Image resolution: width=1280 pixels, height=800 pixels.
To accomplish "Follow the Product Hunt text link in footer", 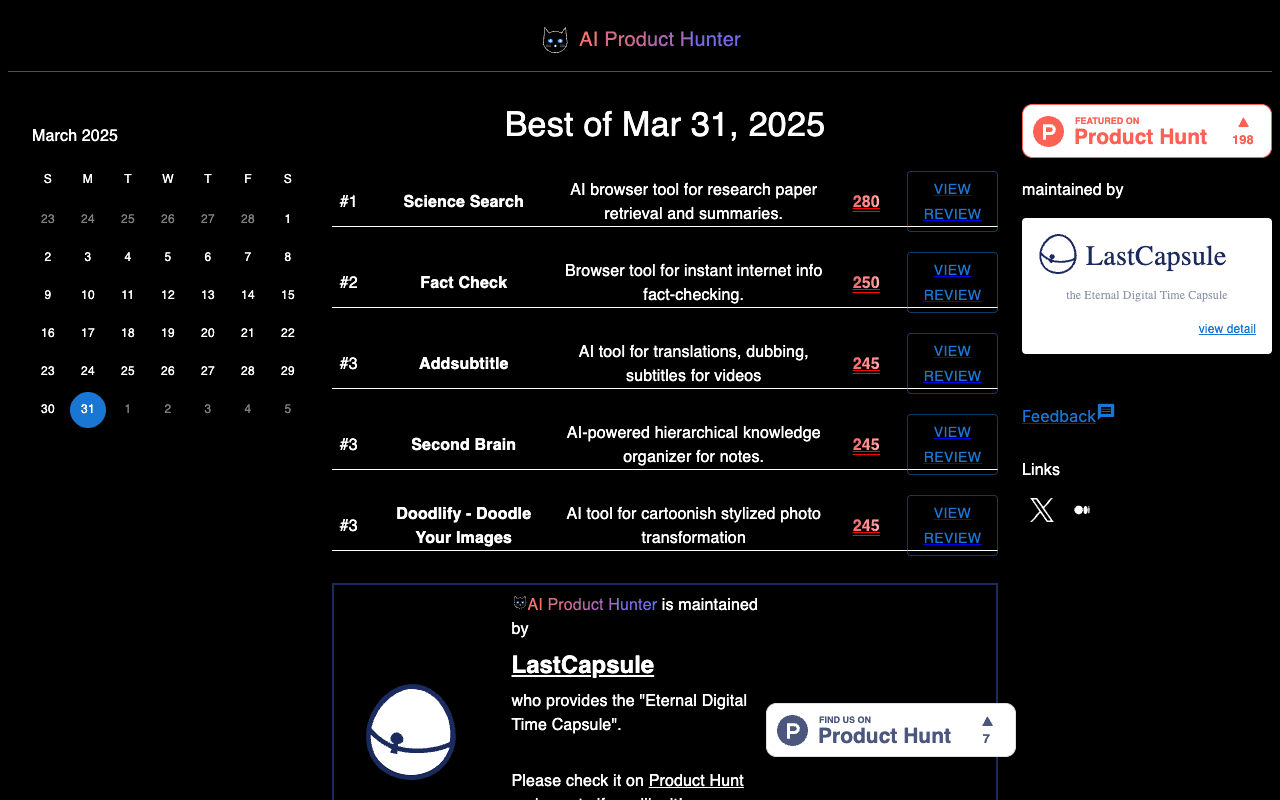I will coord(696,780).
